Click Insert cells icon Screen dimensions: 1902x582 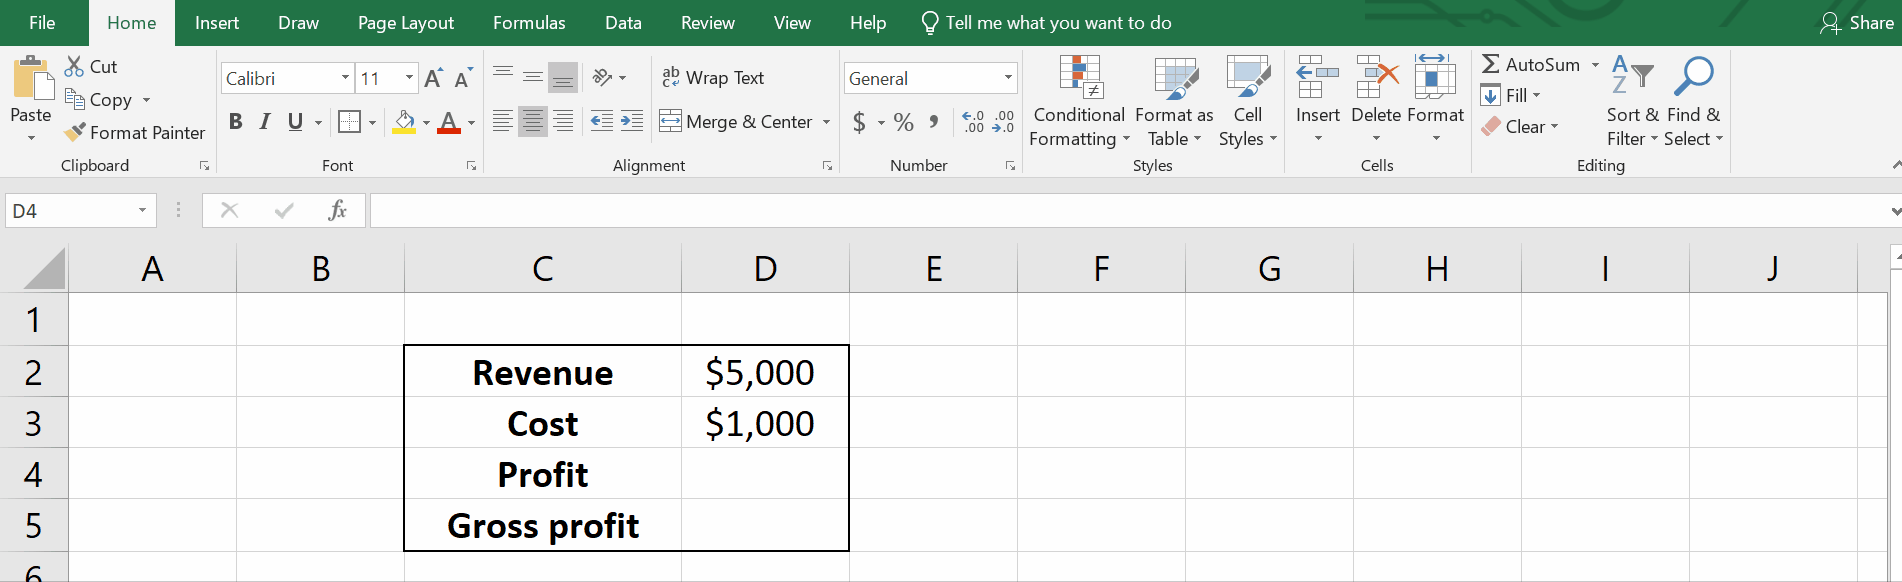click(1317, 77)
